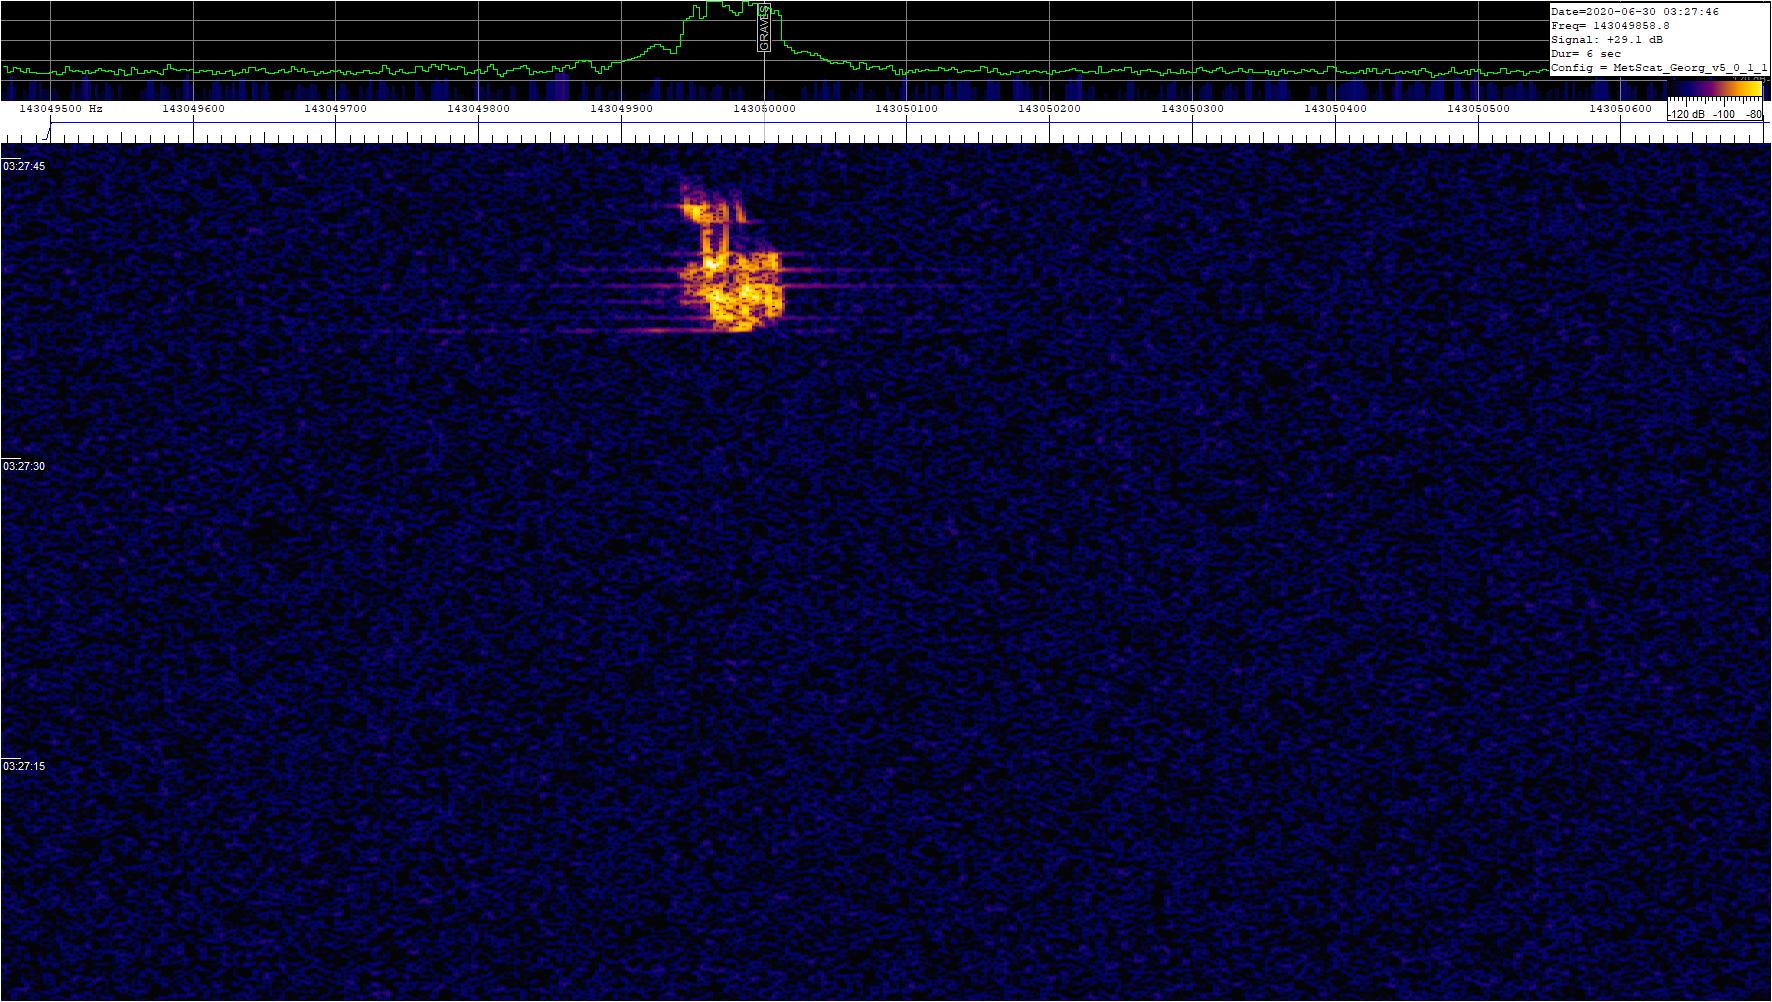
Task: Click the "Date=2020-06-30 03:27:46" info line
Action: [1635, 12]
